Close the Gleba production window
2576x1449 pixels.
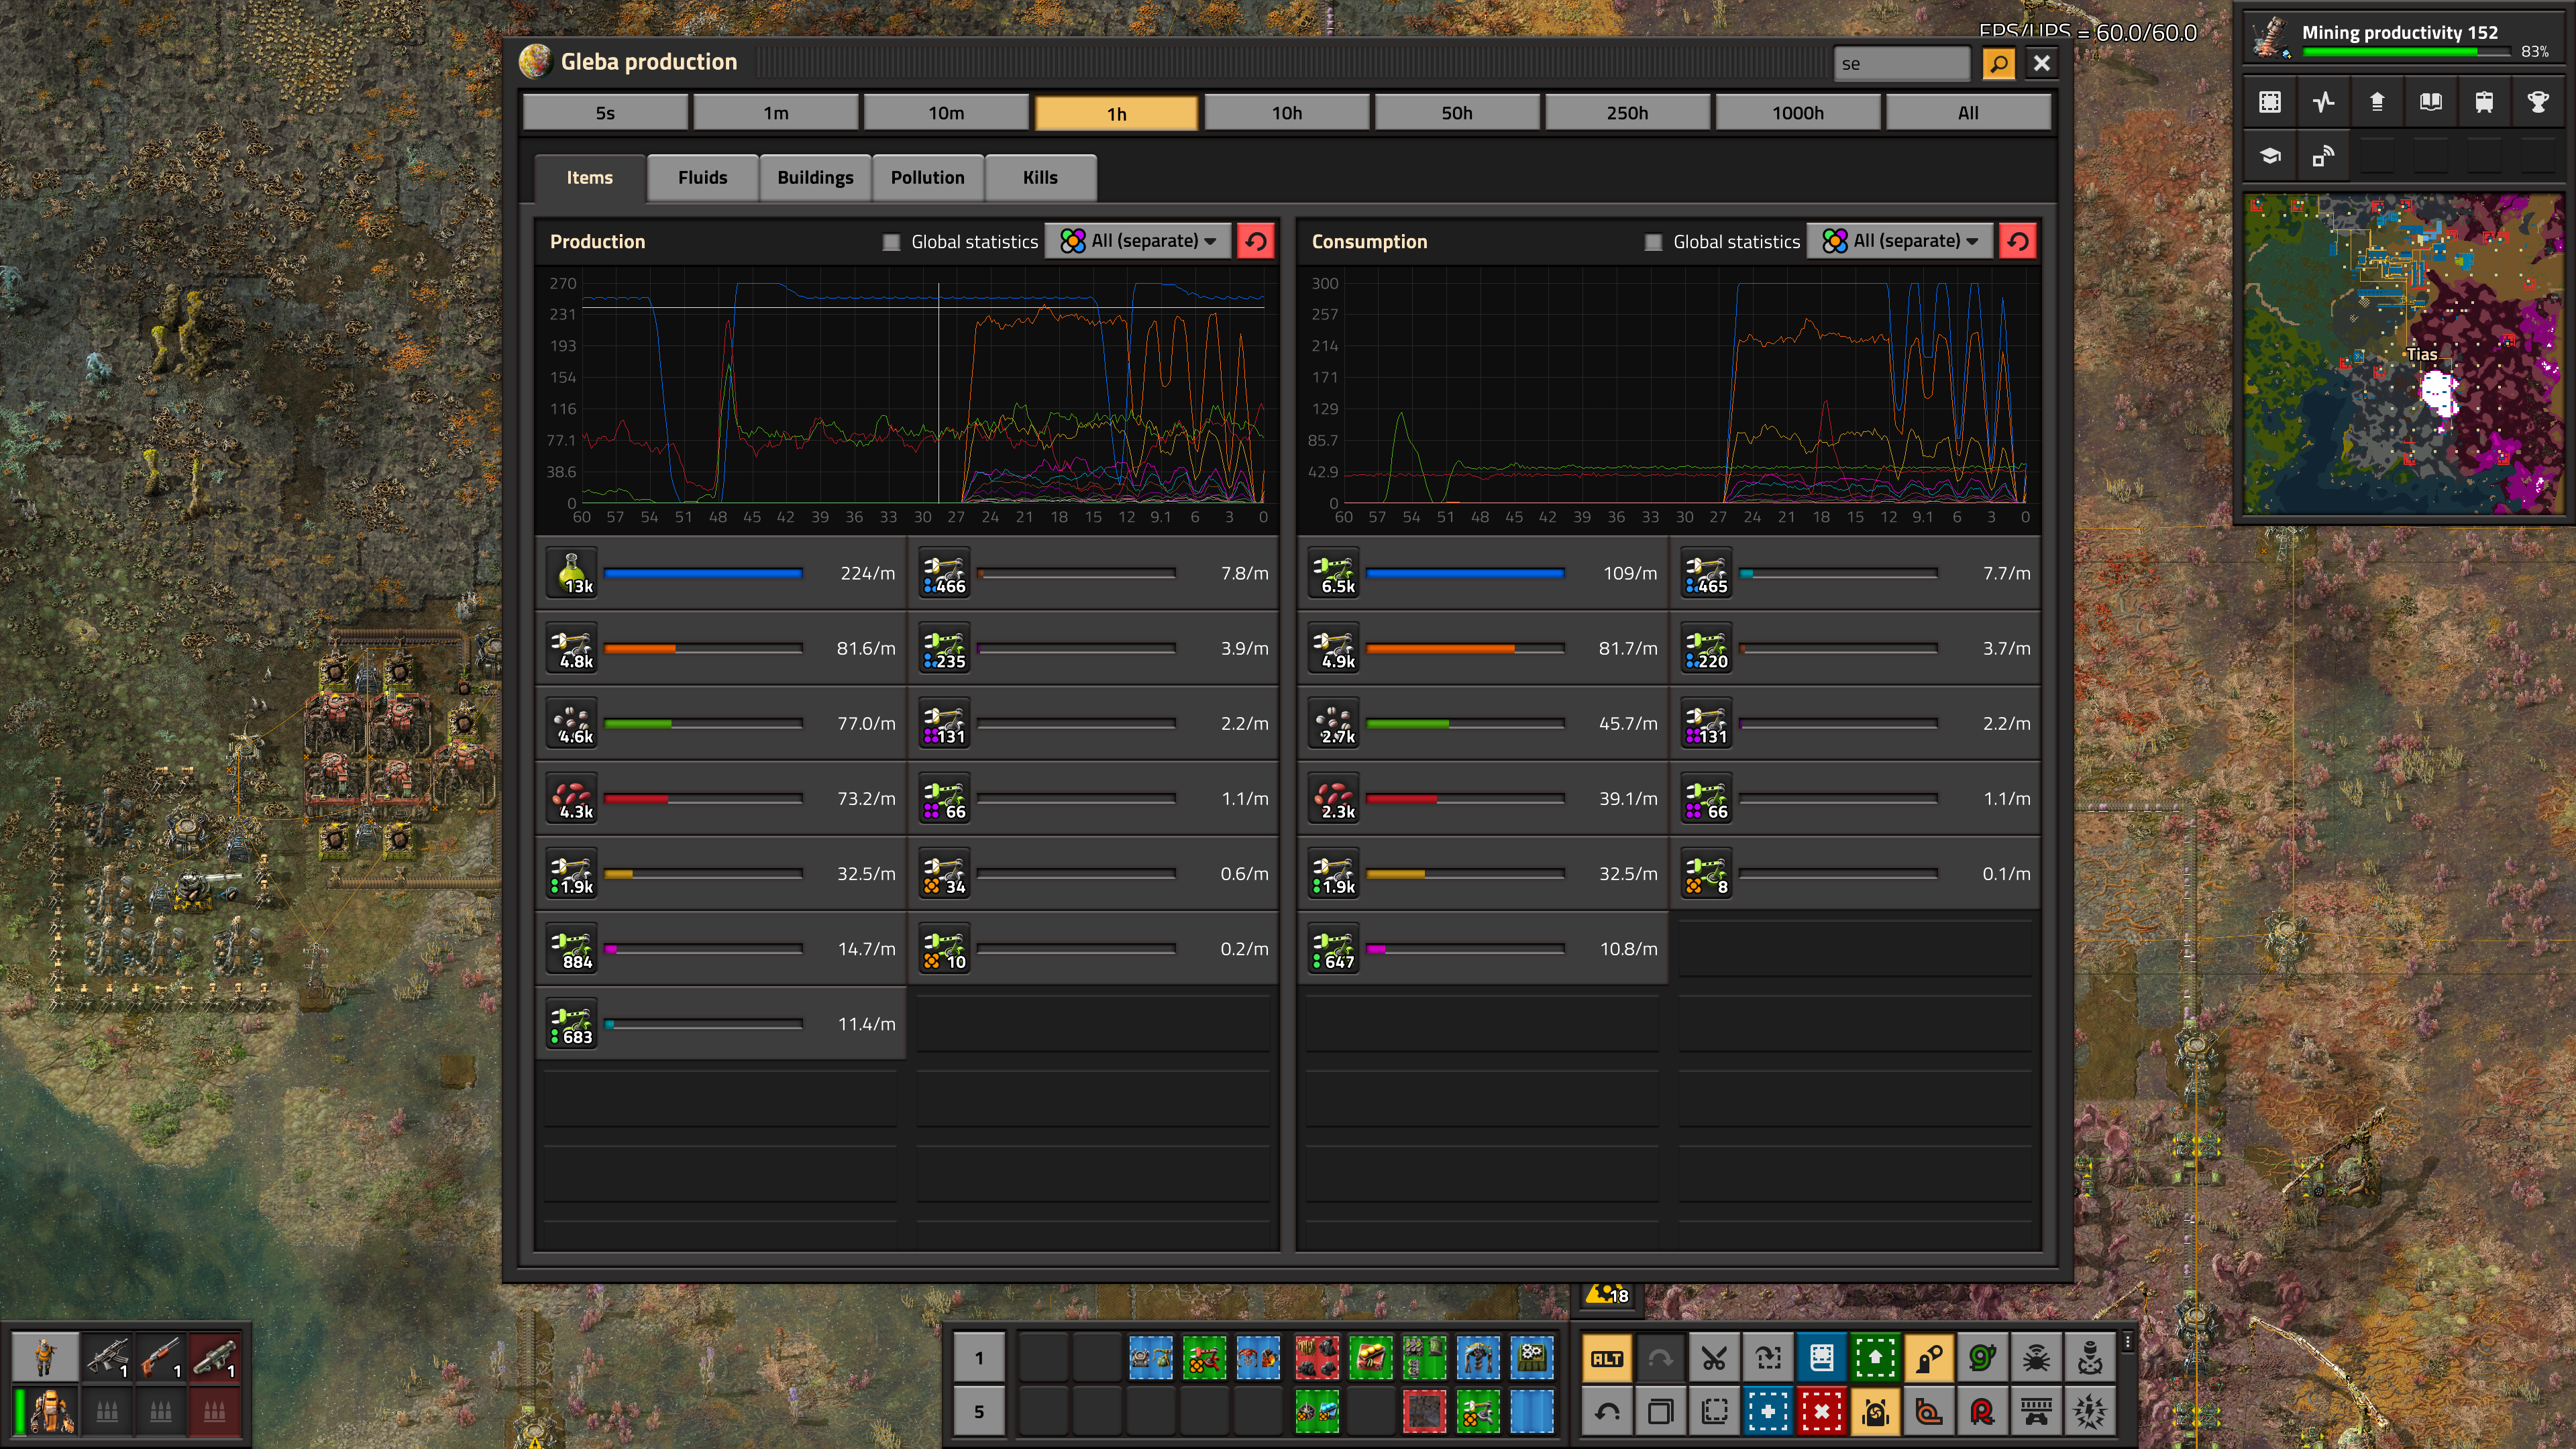tap(2042, 64)
